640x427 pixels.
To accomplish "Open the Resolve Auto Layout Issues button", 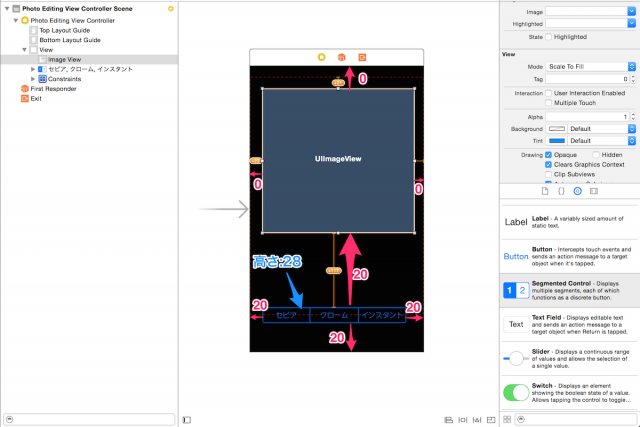I will point(477,420).
